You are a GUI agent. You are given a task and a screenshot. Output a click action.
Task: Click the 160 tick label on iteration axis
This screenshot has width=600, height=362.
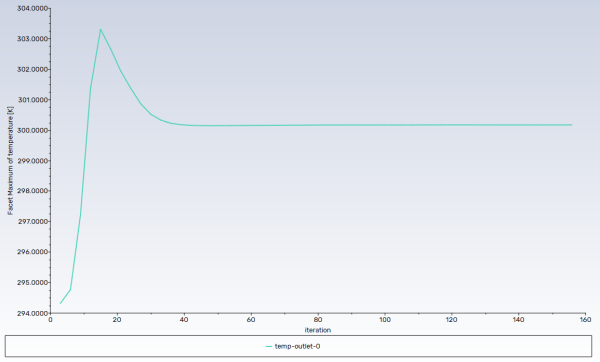tap(585, 320)
